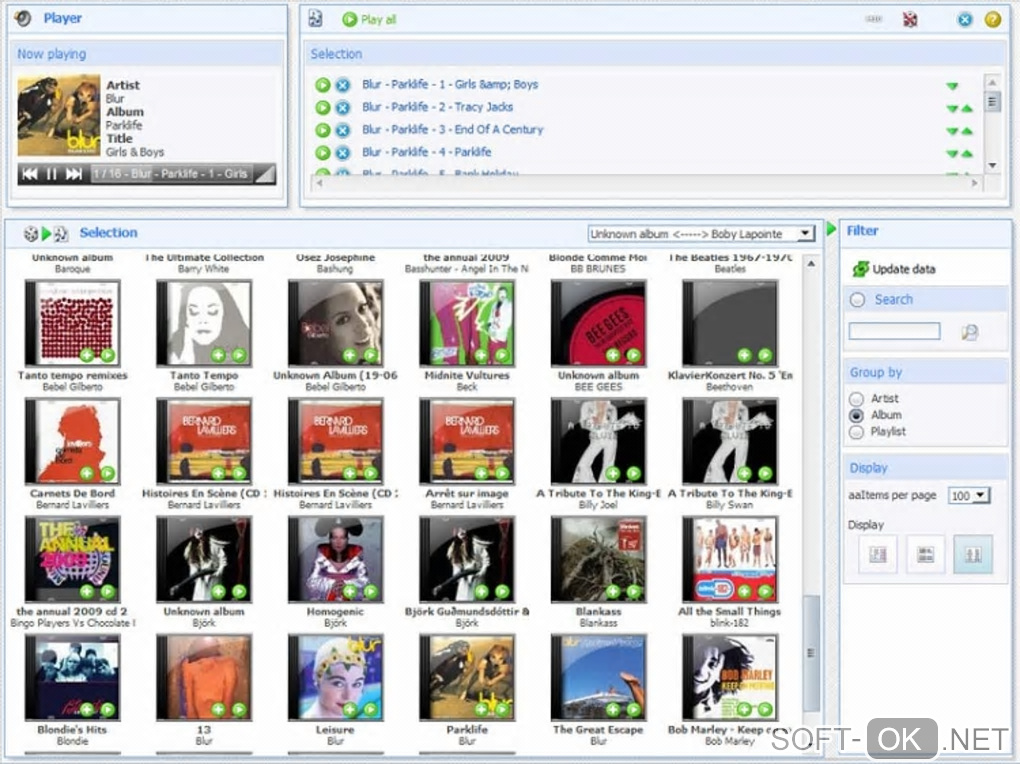Click the Play all button
1020x764 pixels.
[x=369, y=20]
